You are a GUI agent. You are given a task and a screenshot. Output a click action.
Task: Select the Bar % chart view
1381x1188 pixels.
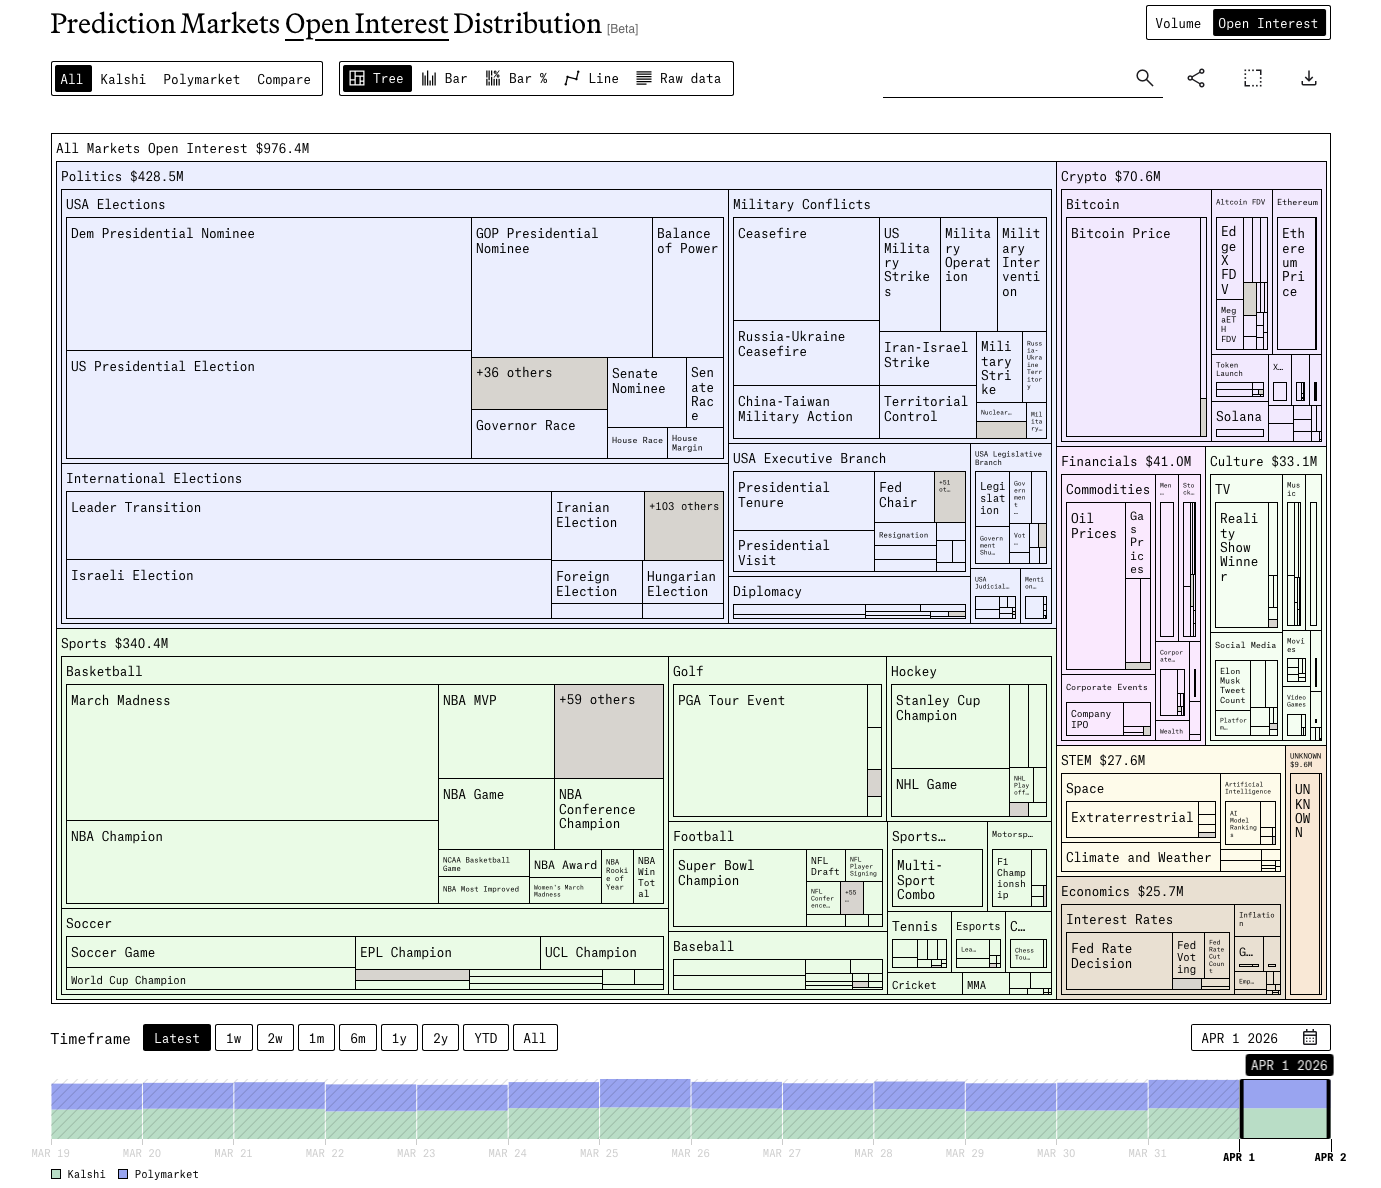[516, 79]
